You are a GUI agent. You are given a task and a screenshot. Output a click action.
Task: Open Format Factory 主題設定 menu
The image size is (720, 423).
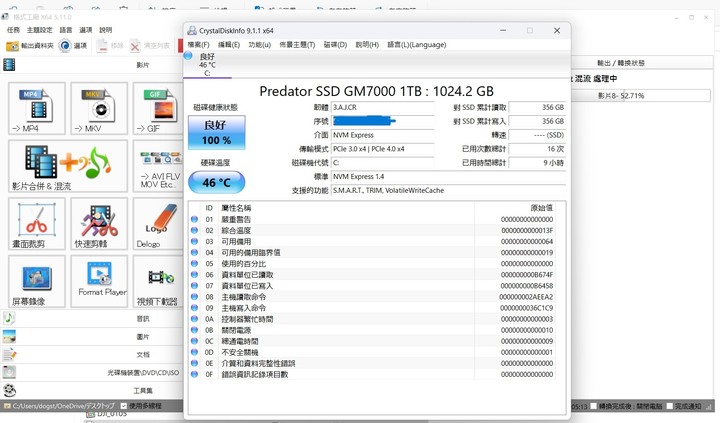point(39,30)
